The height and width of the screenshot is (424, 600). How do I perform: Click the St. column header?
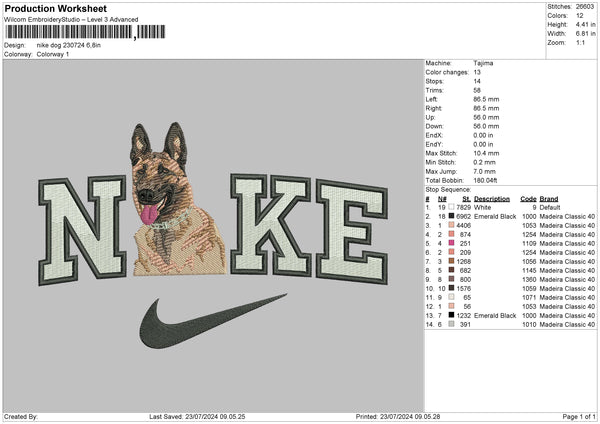[x=466, y=198]
